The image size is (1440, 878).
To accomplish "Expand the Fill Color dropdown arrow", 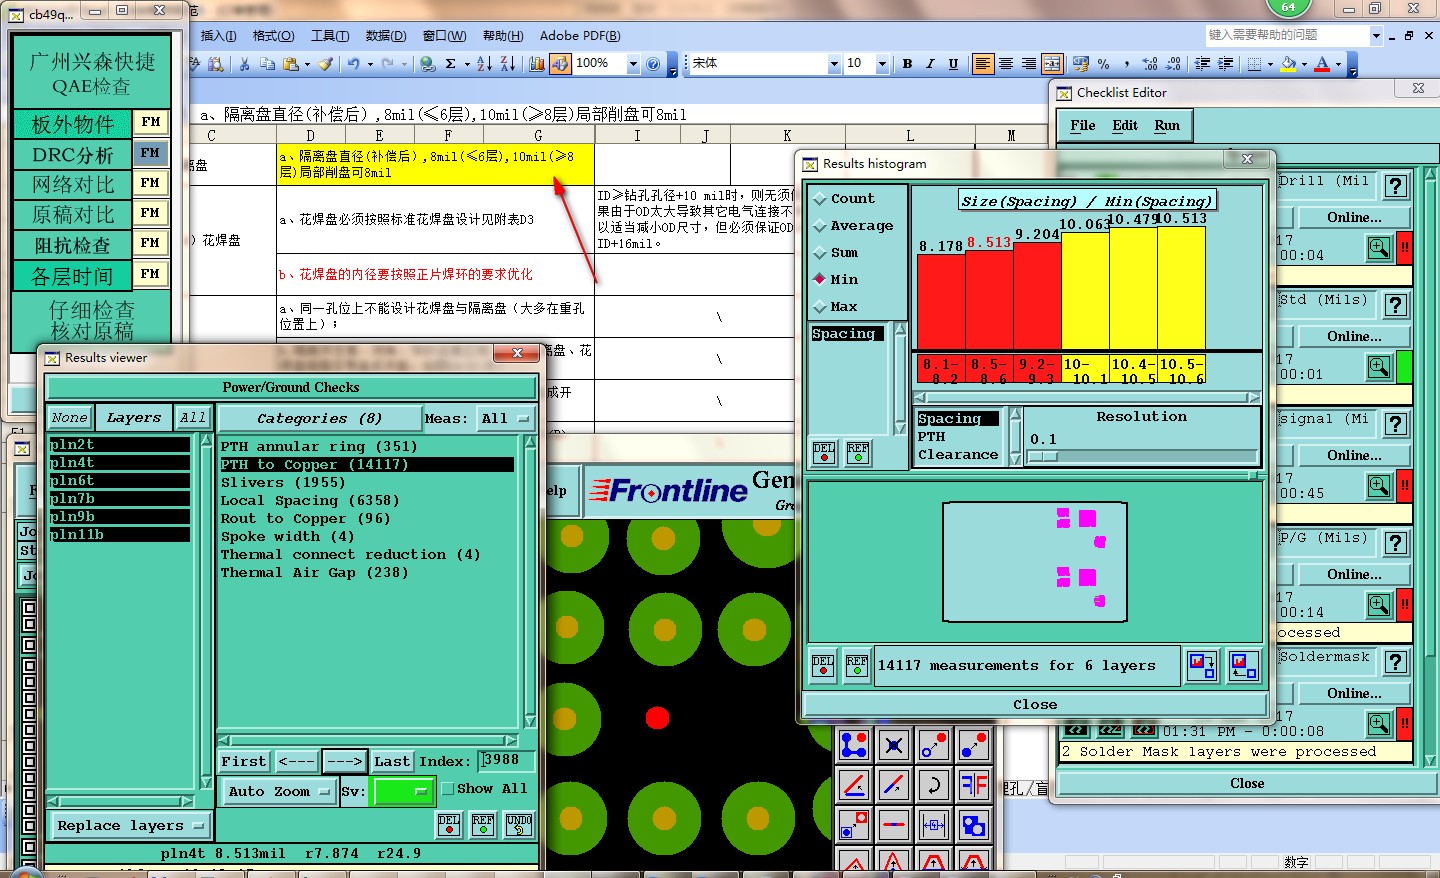I will (1304, 63).
